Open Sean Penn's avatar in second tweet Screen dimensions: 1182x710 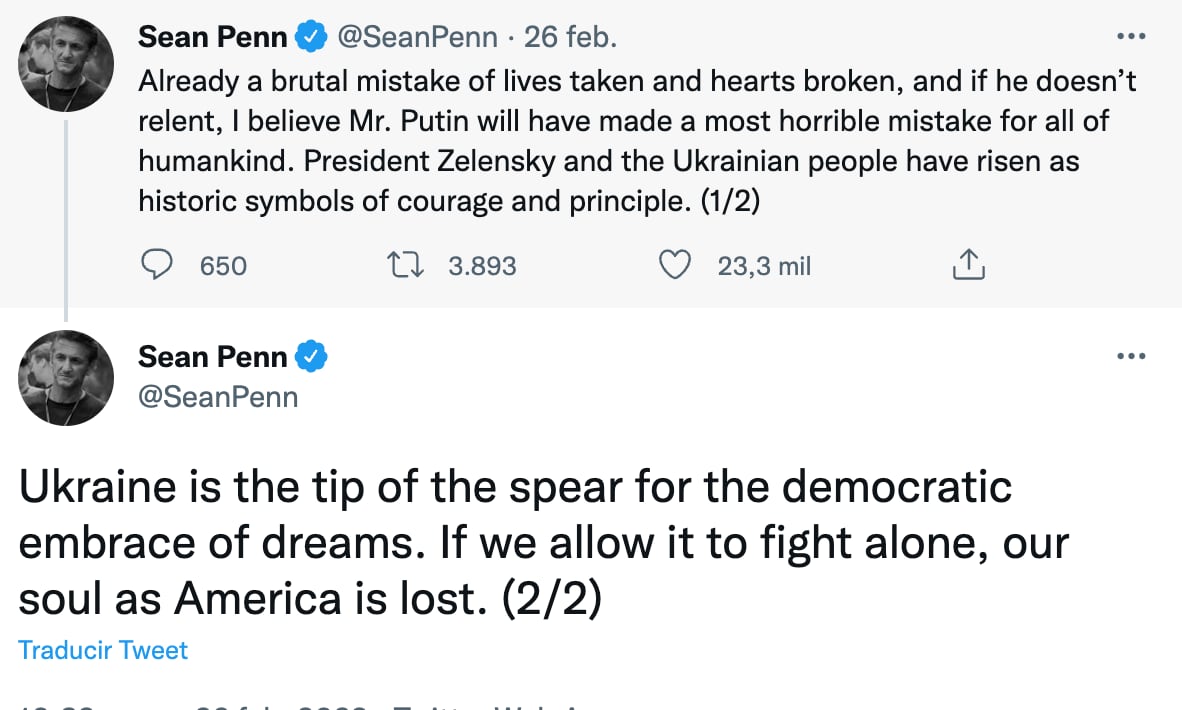[66, 376]
